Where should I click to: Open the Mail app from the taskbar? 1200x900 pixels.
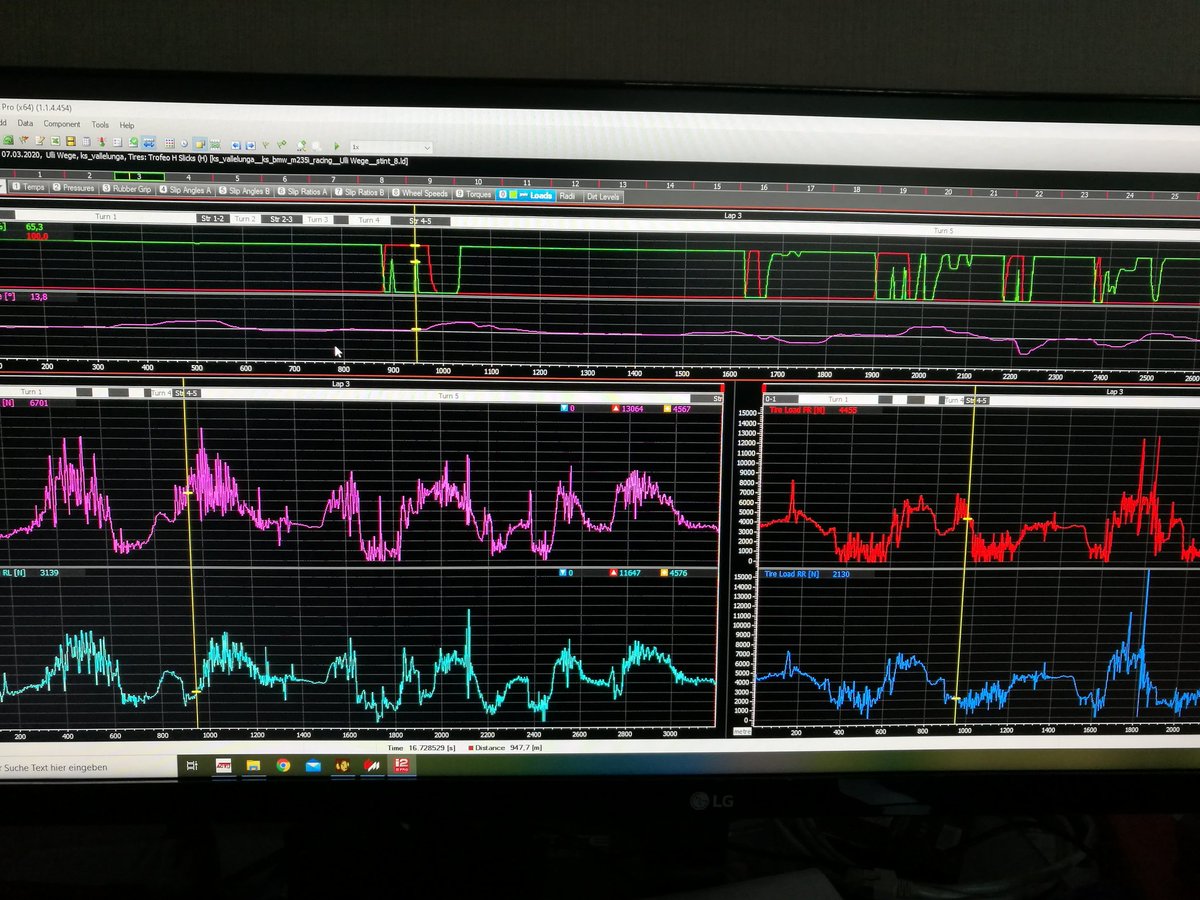[313, 766]
